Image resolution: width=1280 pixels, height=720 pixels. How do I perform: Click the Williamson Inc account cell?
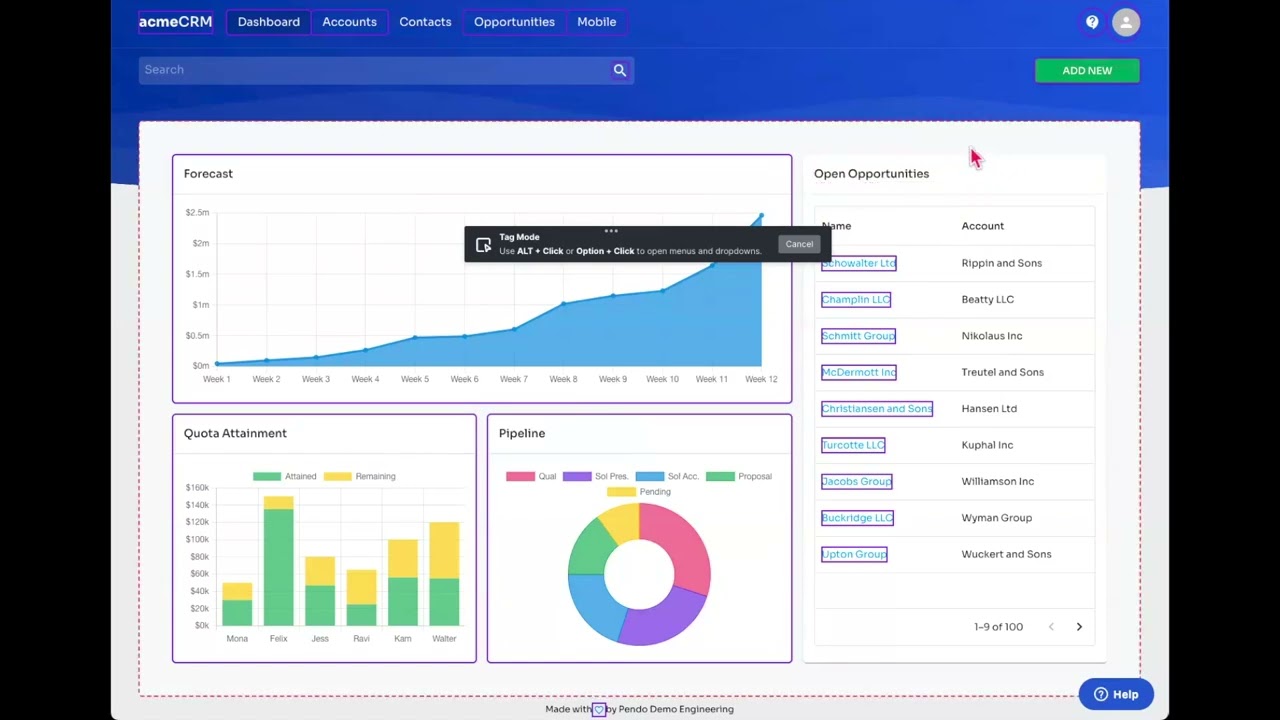(x=997, y=481)
